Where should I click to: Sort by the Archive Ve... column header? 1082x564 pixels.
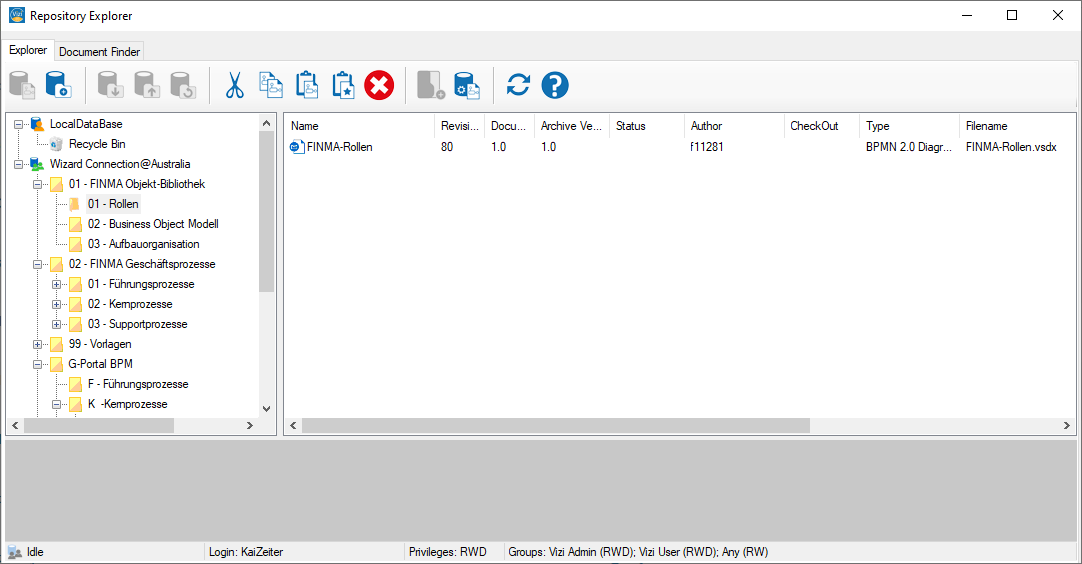[x=571, y=126]
